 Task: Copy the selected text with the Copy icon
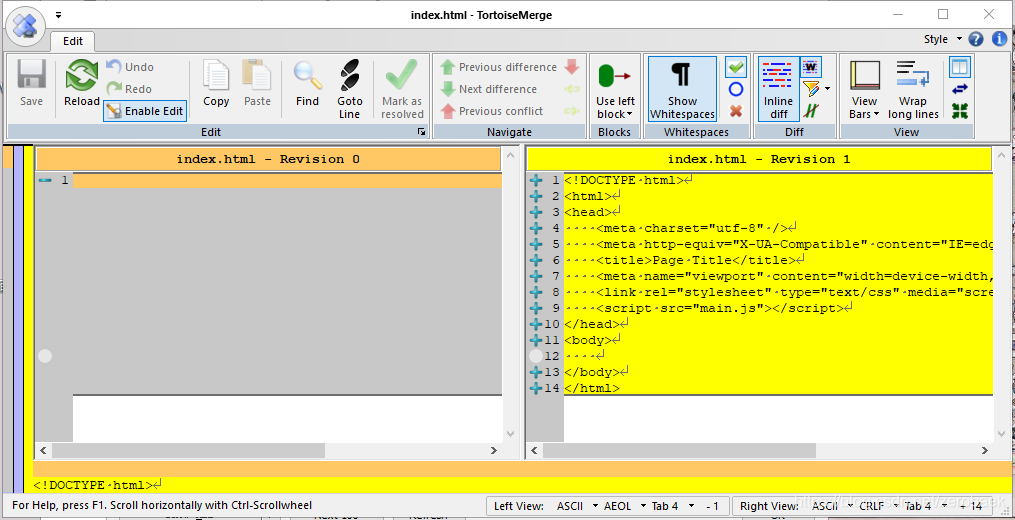click(216, 83)
